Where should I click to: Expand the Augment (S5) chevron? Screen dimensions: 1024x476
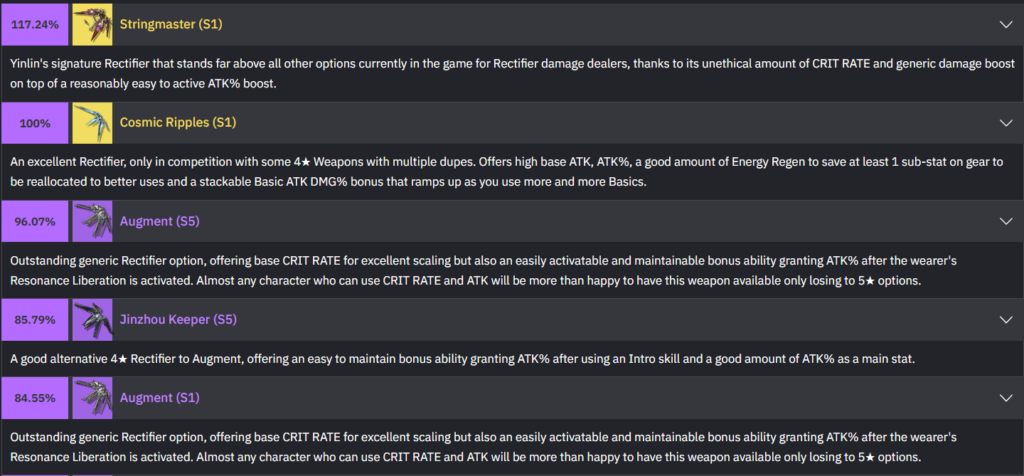tap(1006, 221)
